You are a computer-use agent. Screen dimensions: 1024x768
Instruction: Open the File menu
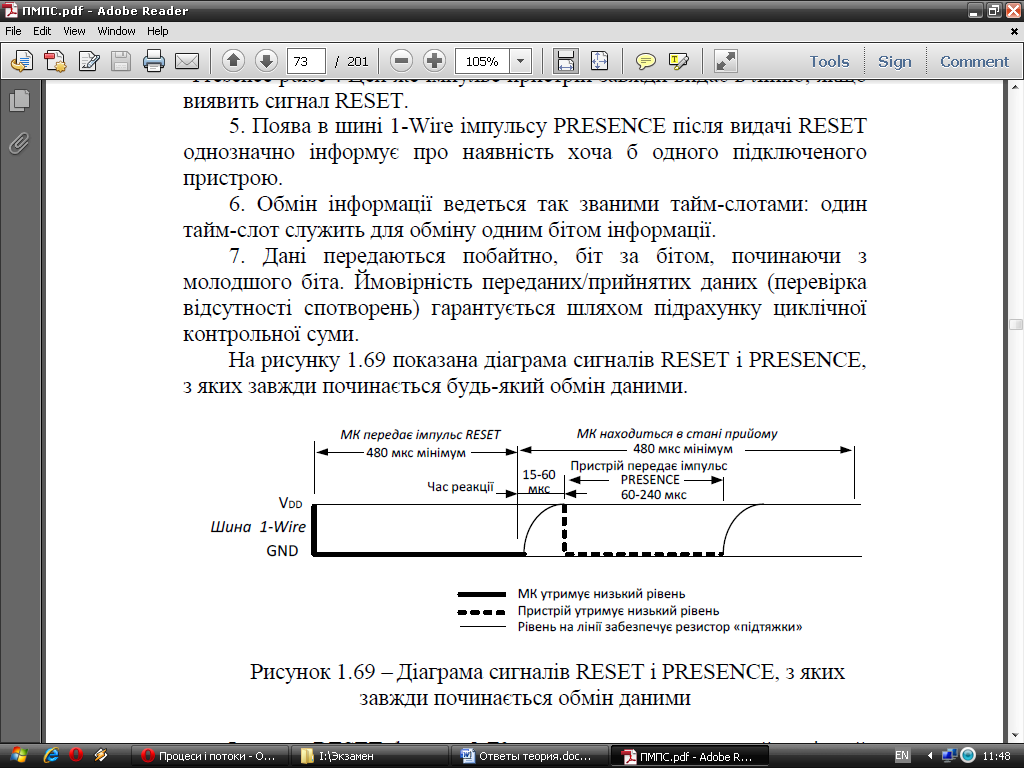[x=13, y=31]
